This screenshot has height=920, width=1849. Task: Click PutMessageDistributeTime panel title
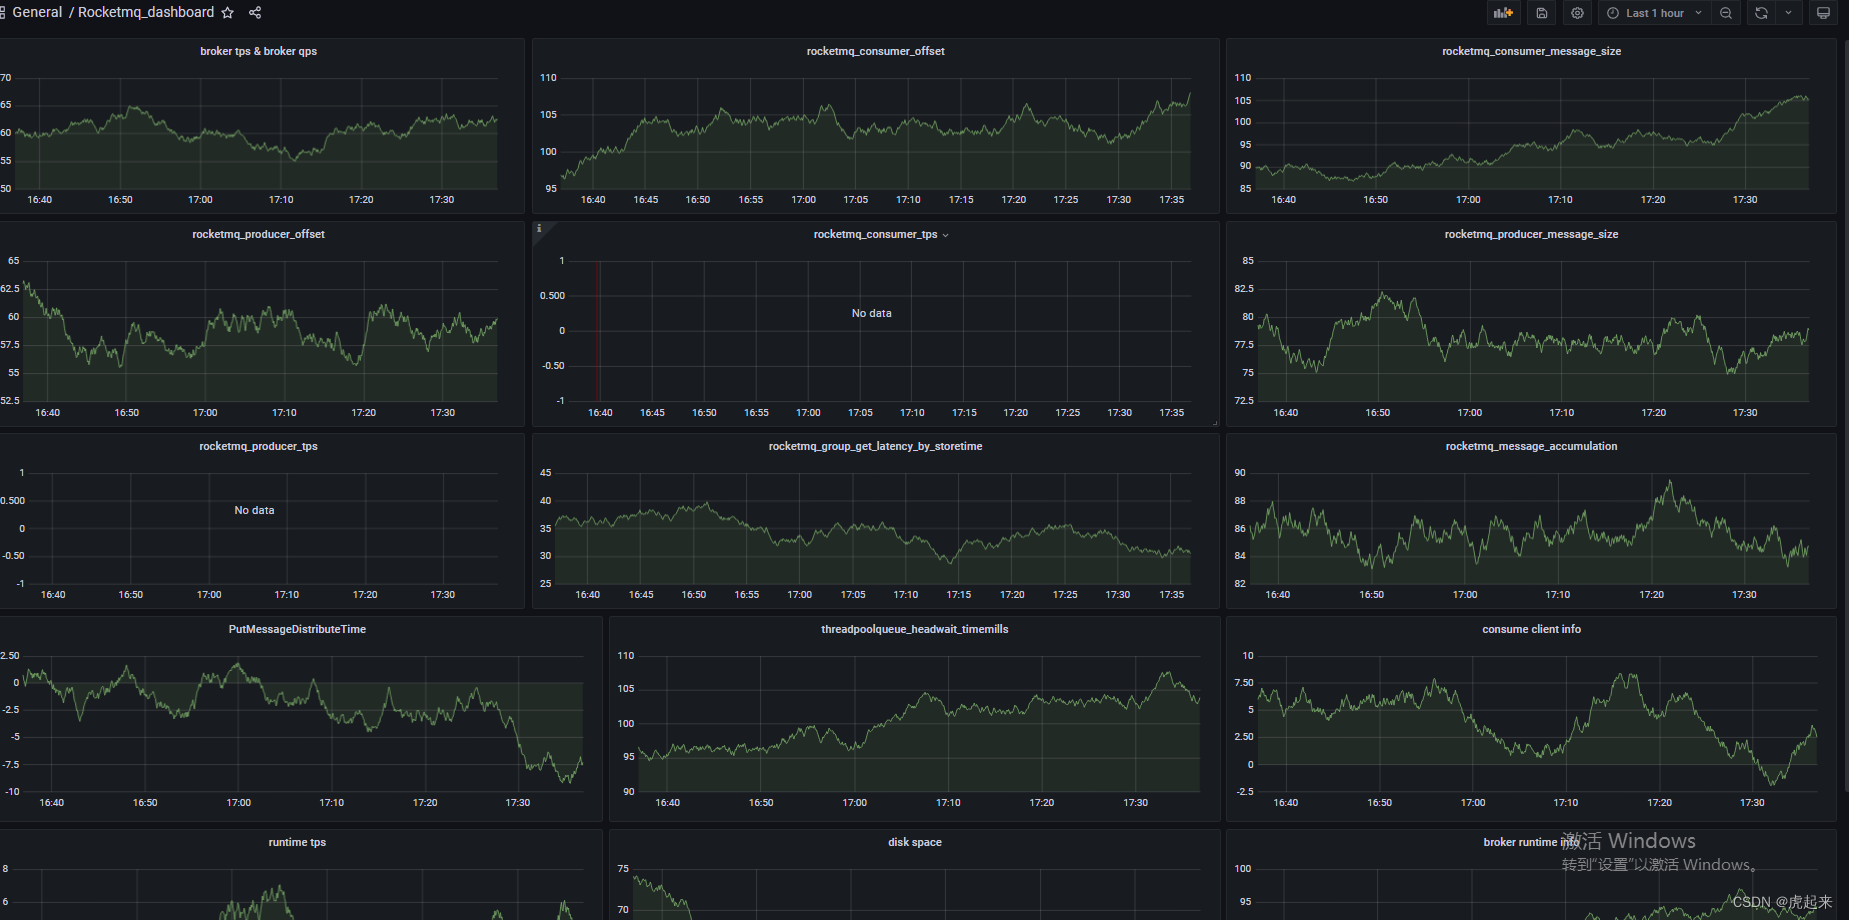297,629
